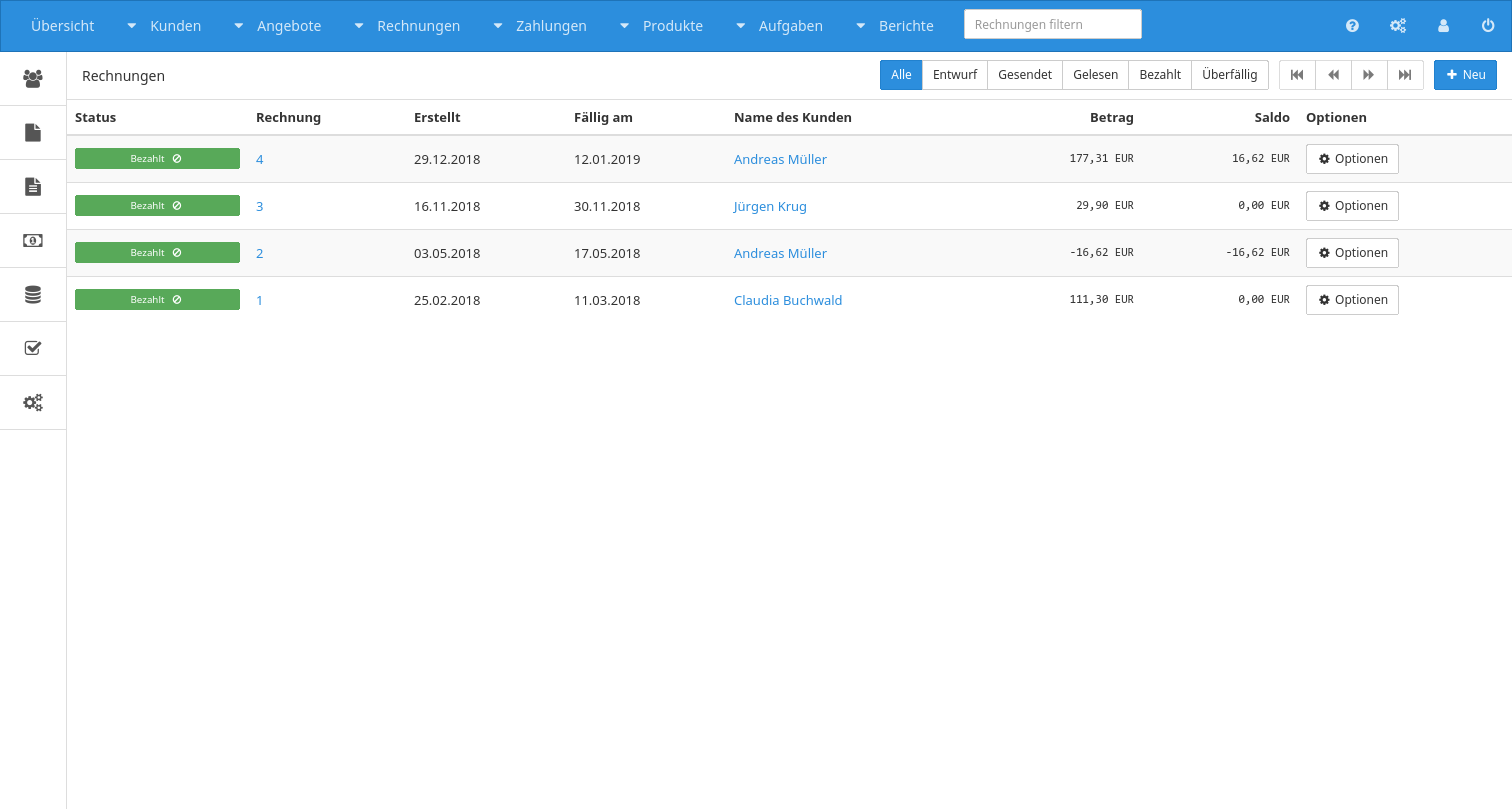This screenshot has height=809, width=1512.
Task: Go to Übersicht in the navigation bar
Action: 62,26
